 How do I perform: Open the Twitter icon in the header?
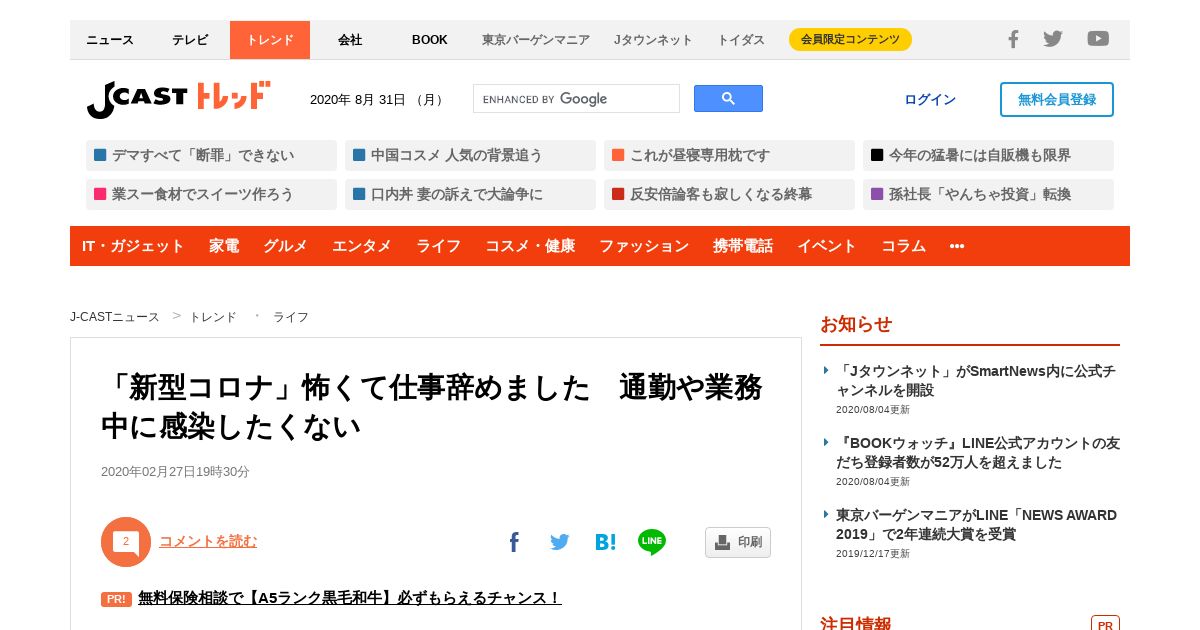(1053, 39)
